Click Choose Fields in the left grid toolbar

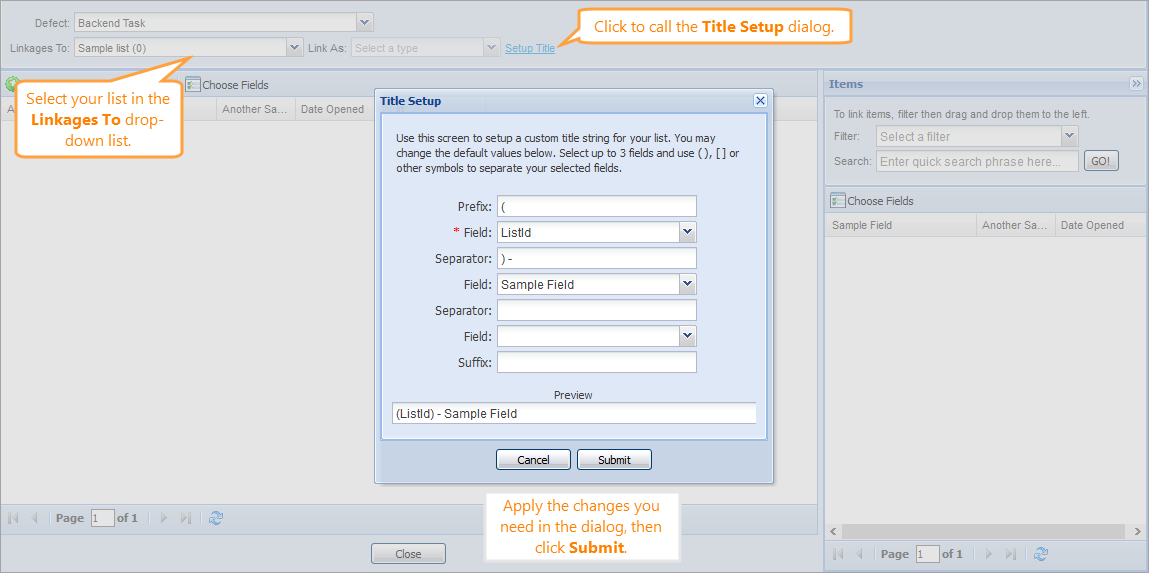[x=227, y=85]
